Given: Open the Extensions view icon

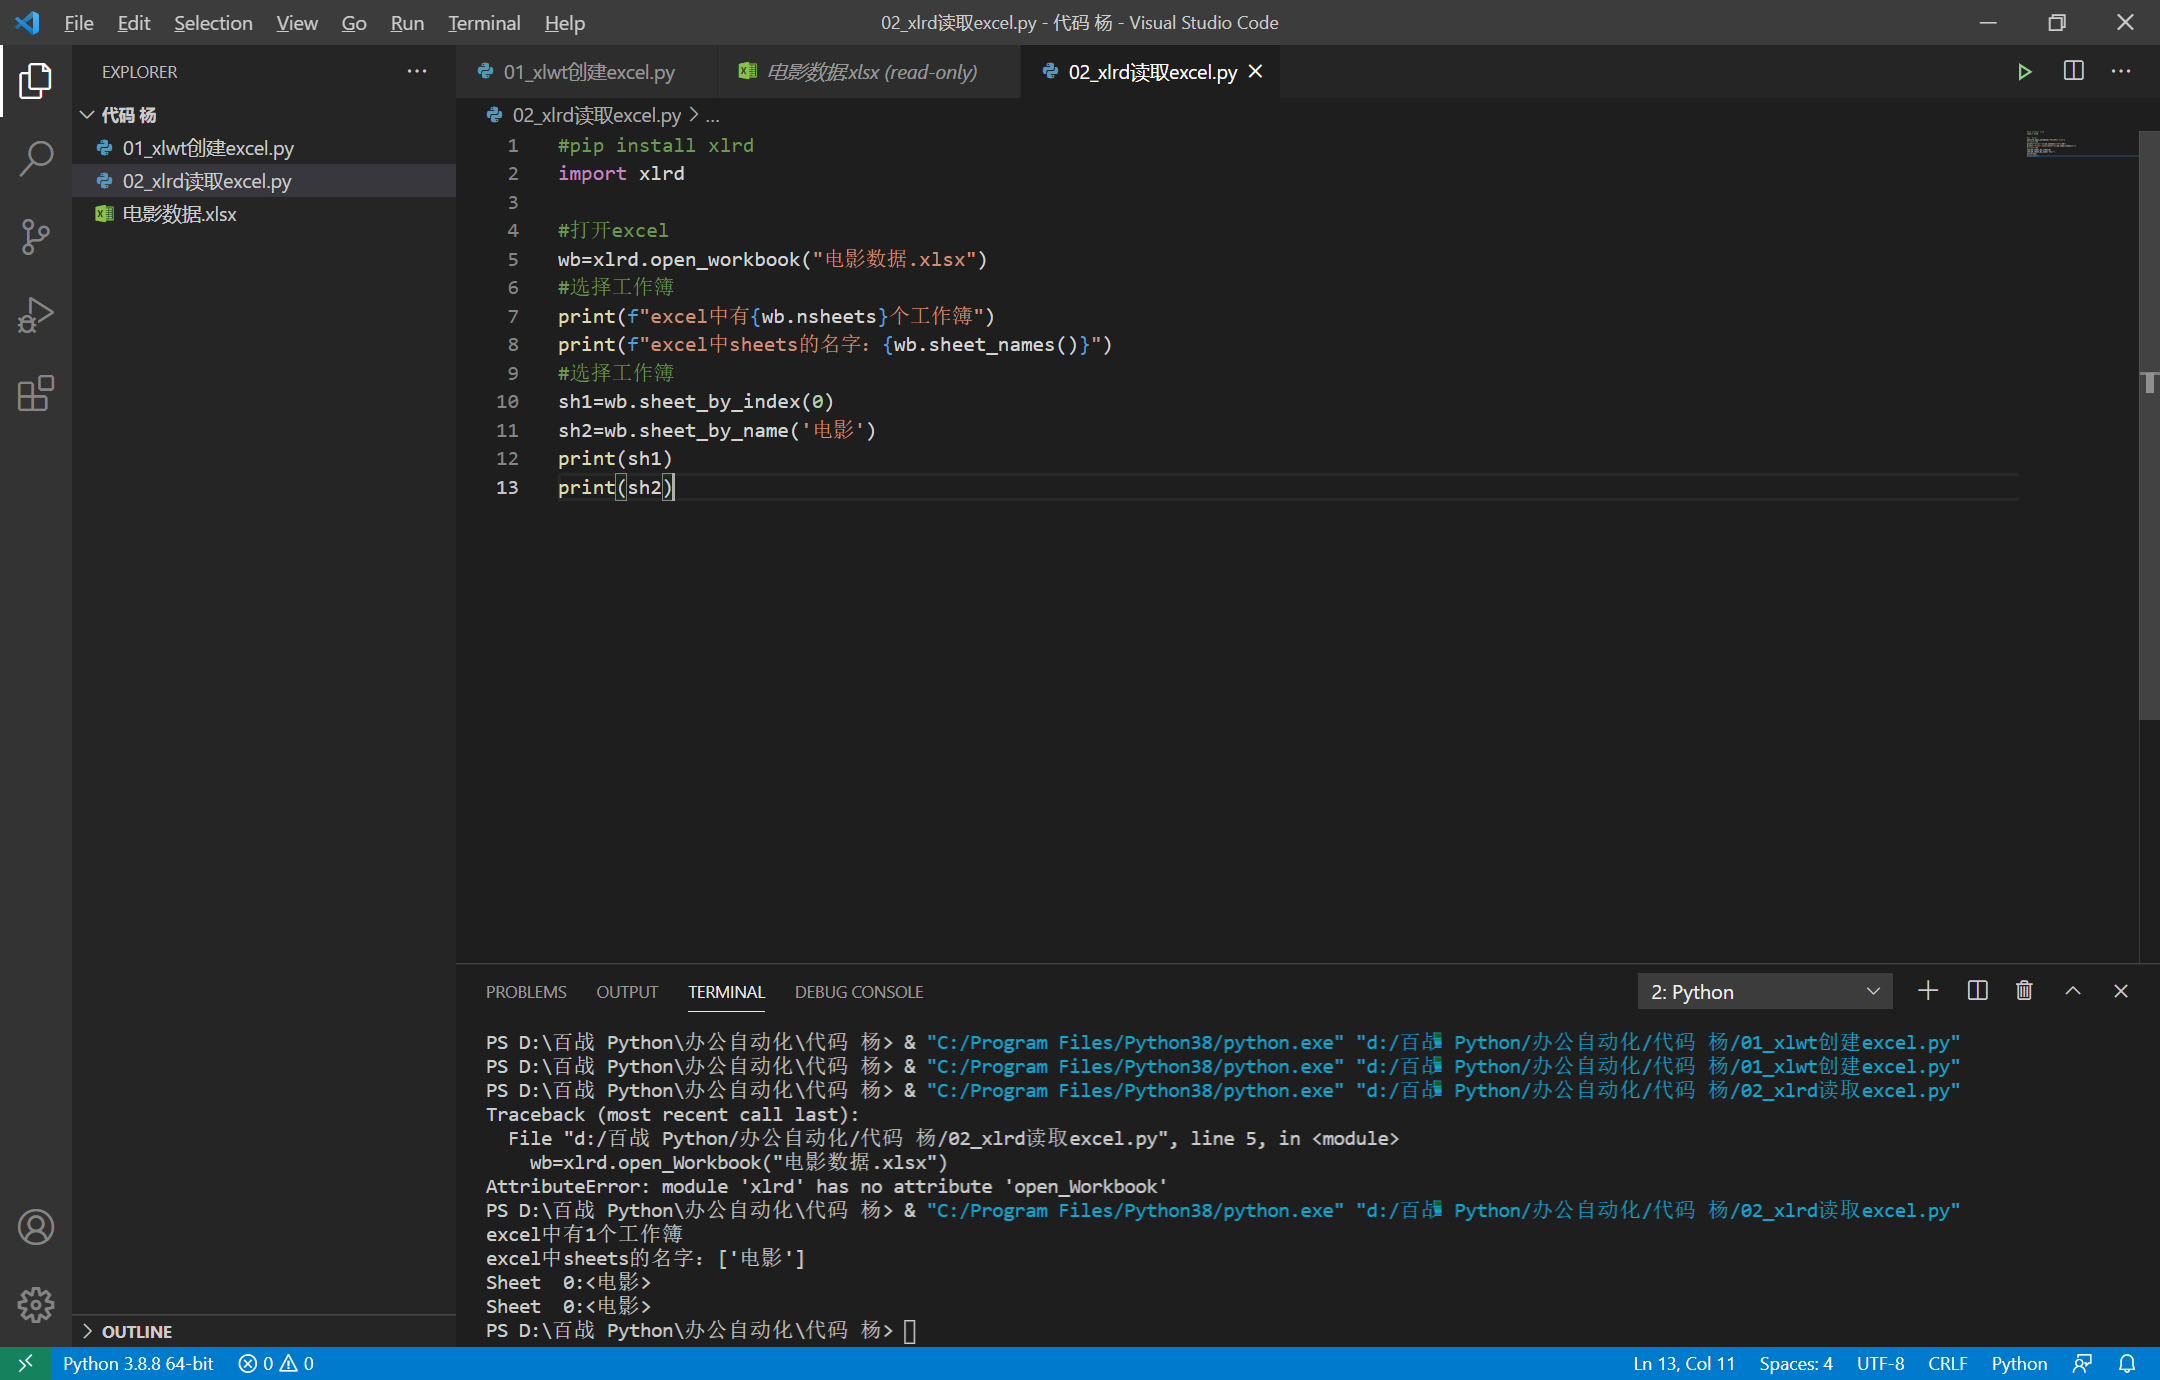Looking at the screenshot, I should click(x=36, y=393).
